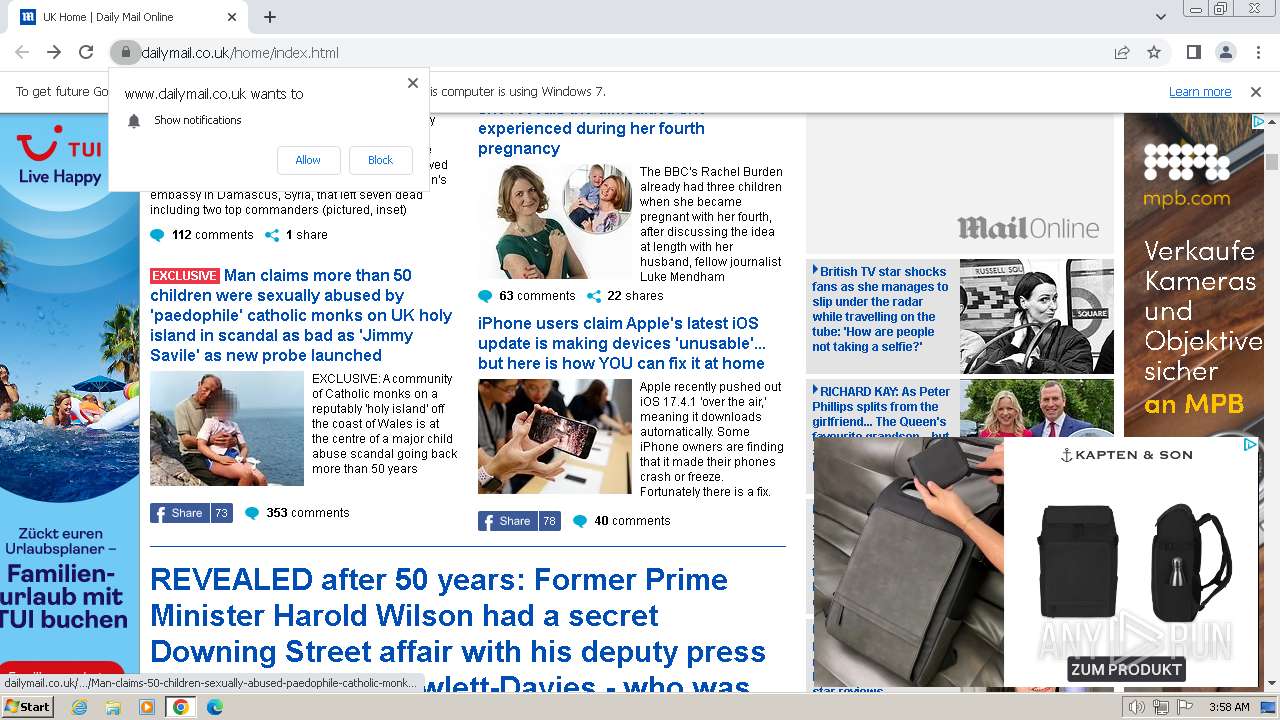Allow notifications from dailymail.co.uk
The width and height of the screenshot is (1280, 720).
coord(308,160)
